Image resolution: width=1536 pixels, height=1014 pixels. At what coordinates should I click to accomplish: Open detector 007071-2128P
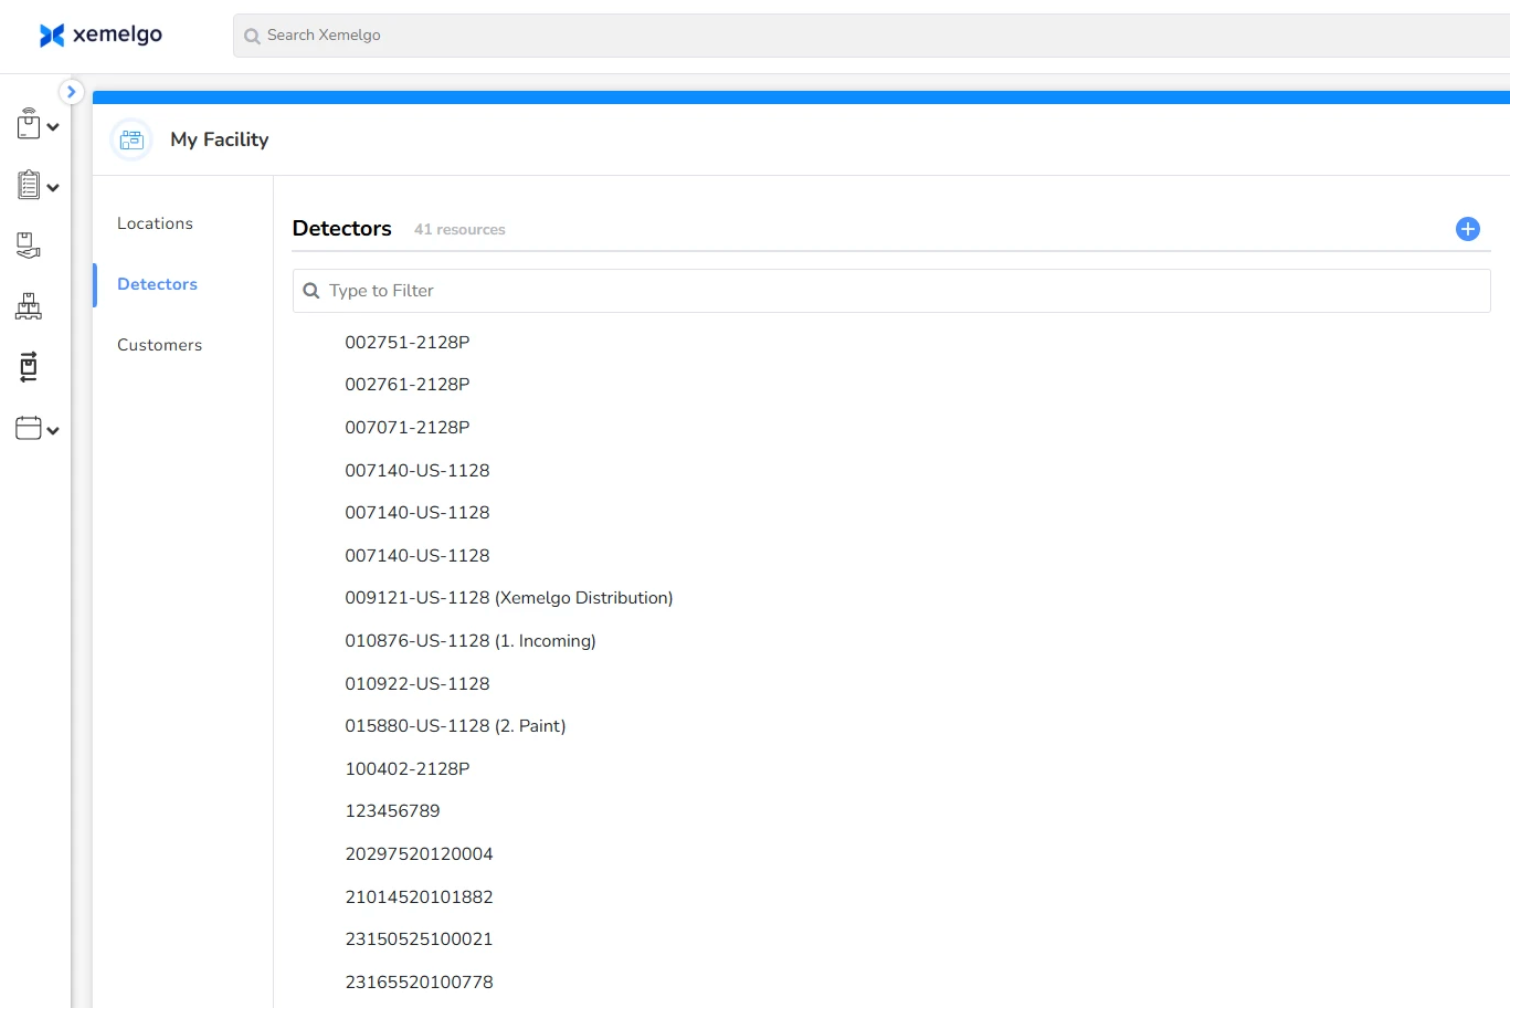click(x=407, y=428)
